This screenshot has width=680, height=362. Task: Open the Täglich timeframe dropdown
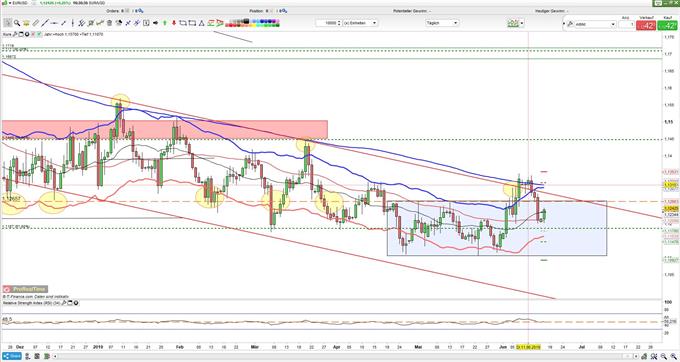click(x=442, y=23)
